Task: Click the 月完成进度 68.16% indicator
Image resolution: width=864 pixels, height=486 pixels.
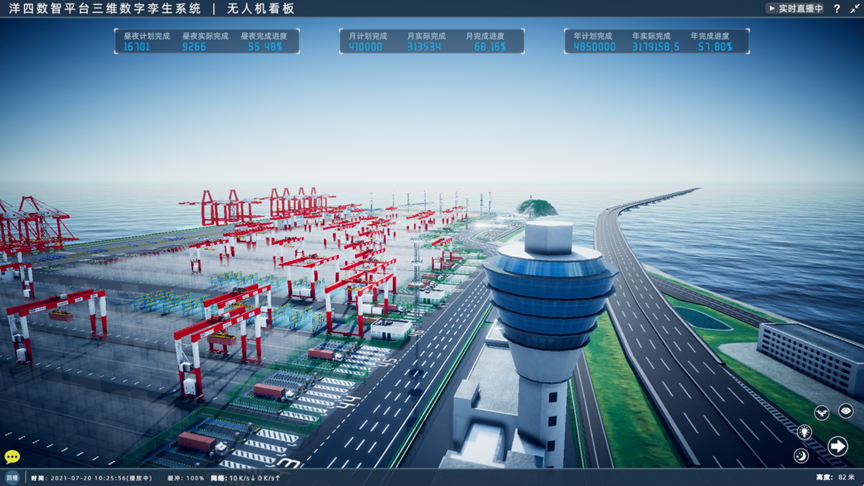Action: click(x=489, y=46)
